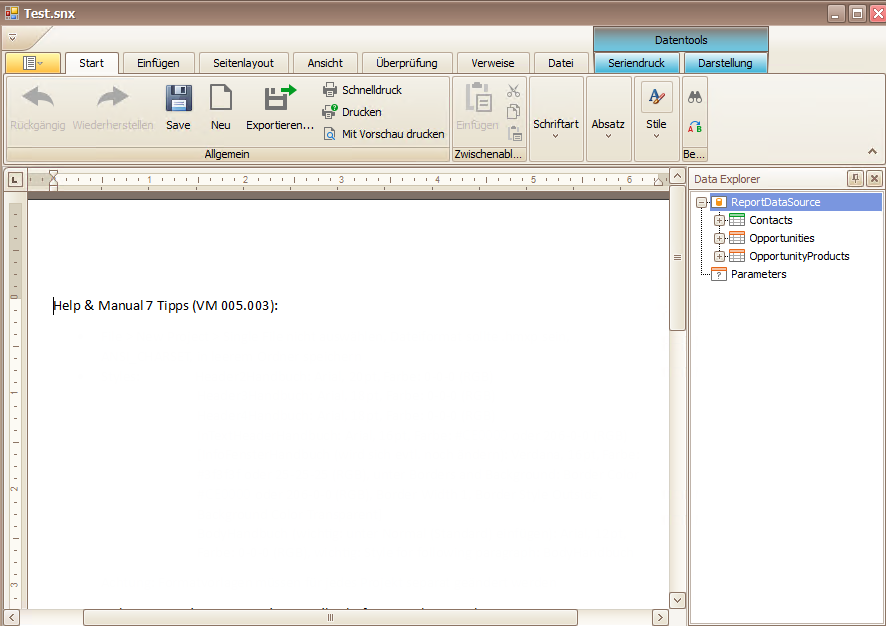
Task: Select Schnelldruck quick print
Action: 362,90
